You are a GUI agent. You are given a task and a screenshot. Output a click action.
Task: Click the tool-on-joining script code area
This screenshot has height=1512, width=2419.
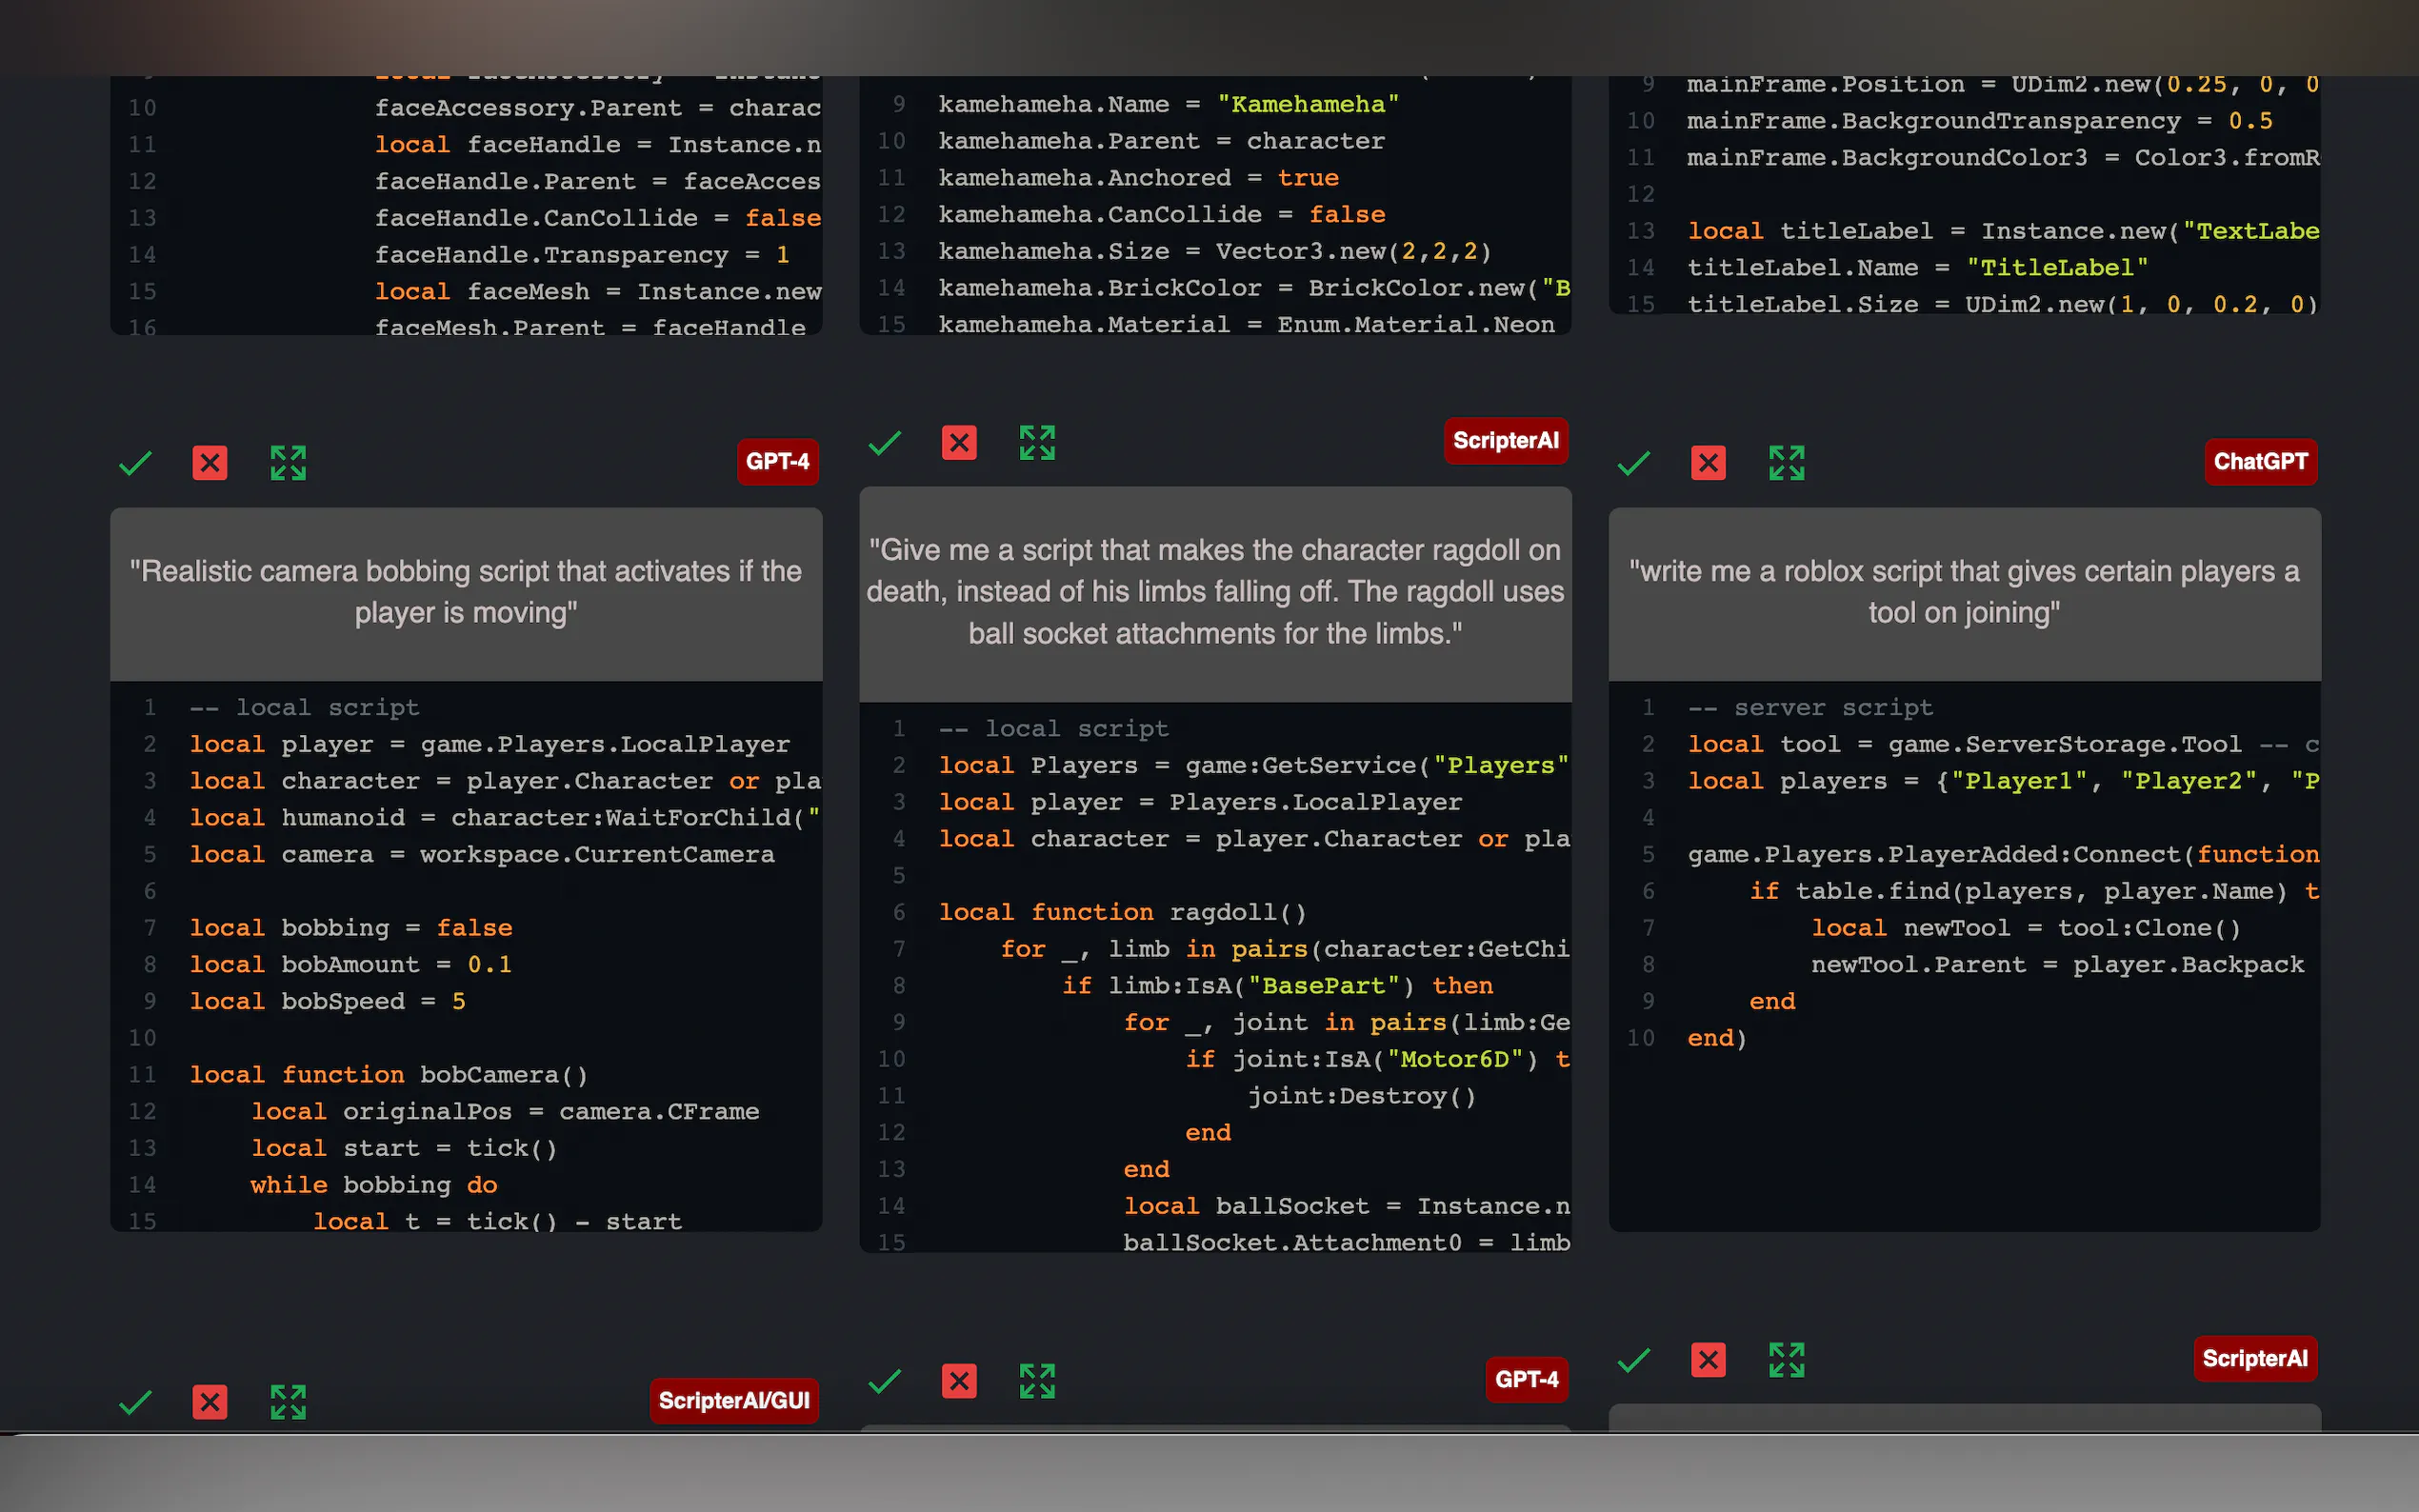[x=1964, y=950]
